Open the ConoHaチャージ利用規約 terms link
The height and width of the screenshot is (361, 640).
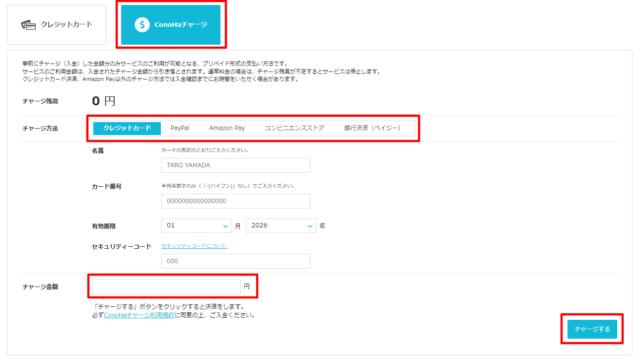[139, 315]
